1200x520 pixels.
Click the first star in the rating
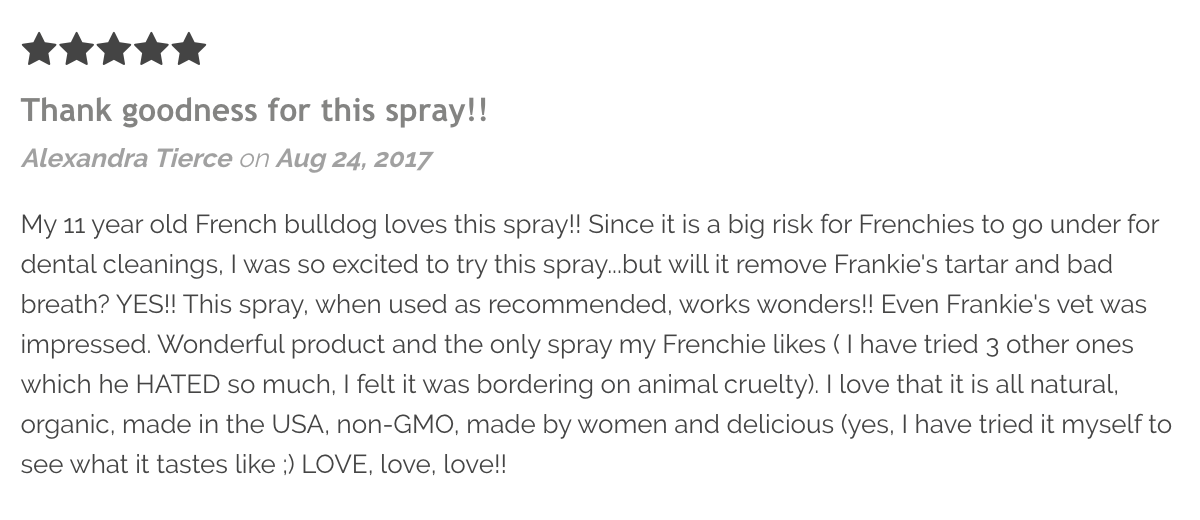38,49
